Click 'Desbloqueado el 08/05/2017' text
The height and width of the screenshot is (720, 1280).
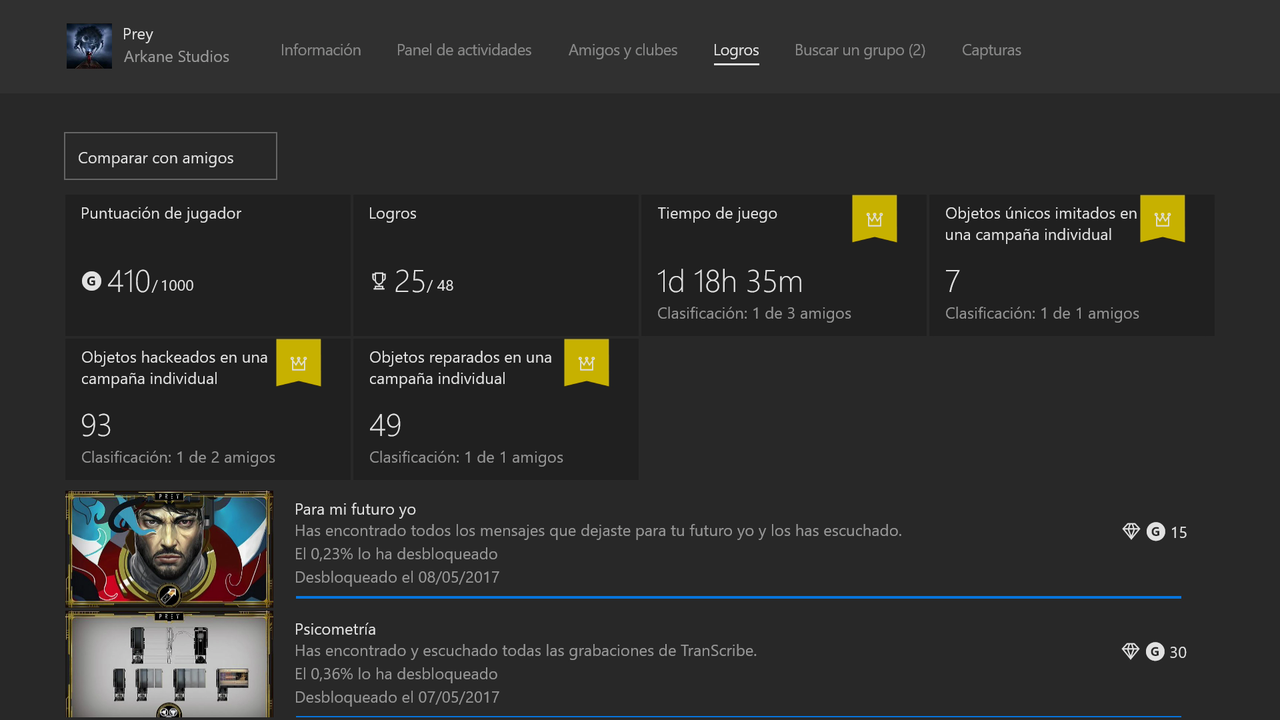(x=397, y=577)
